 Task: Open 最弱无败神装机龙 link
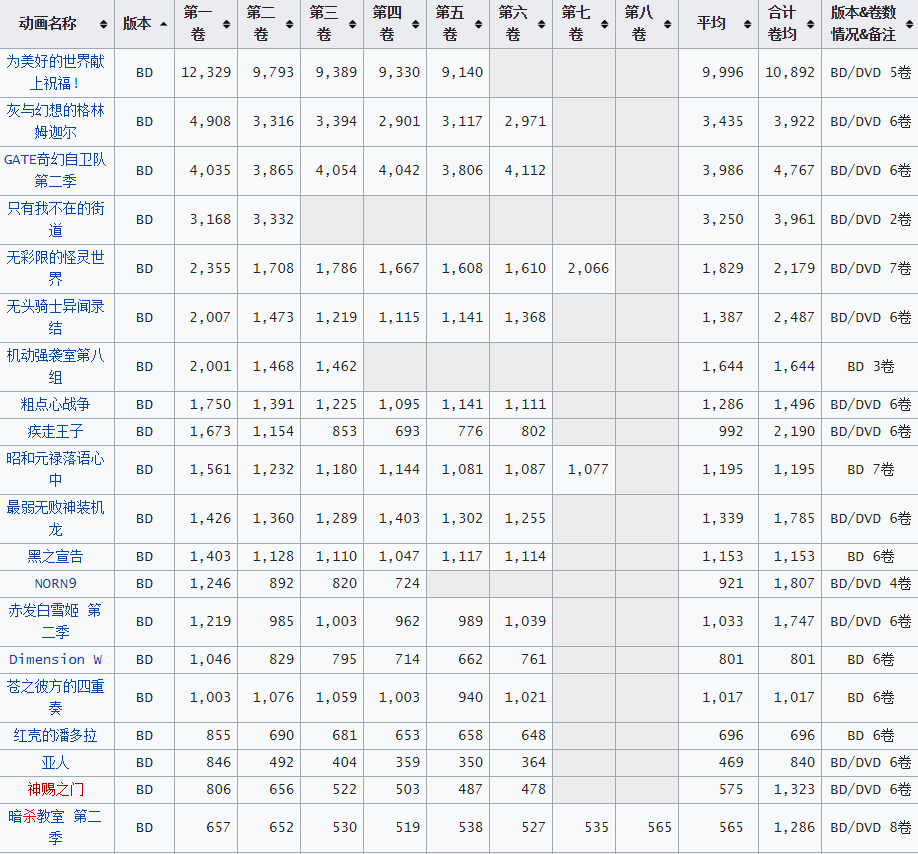(56, 519)
